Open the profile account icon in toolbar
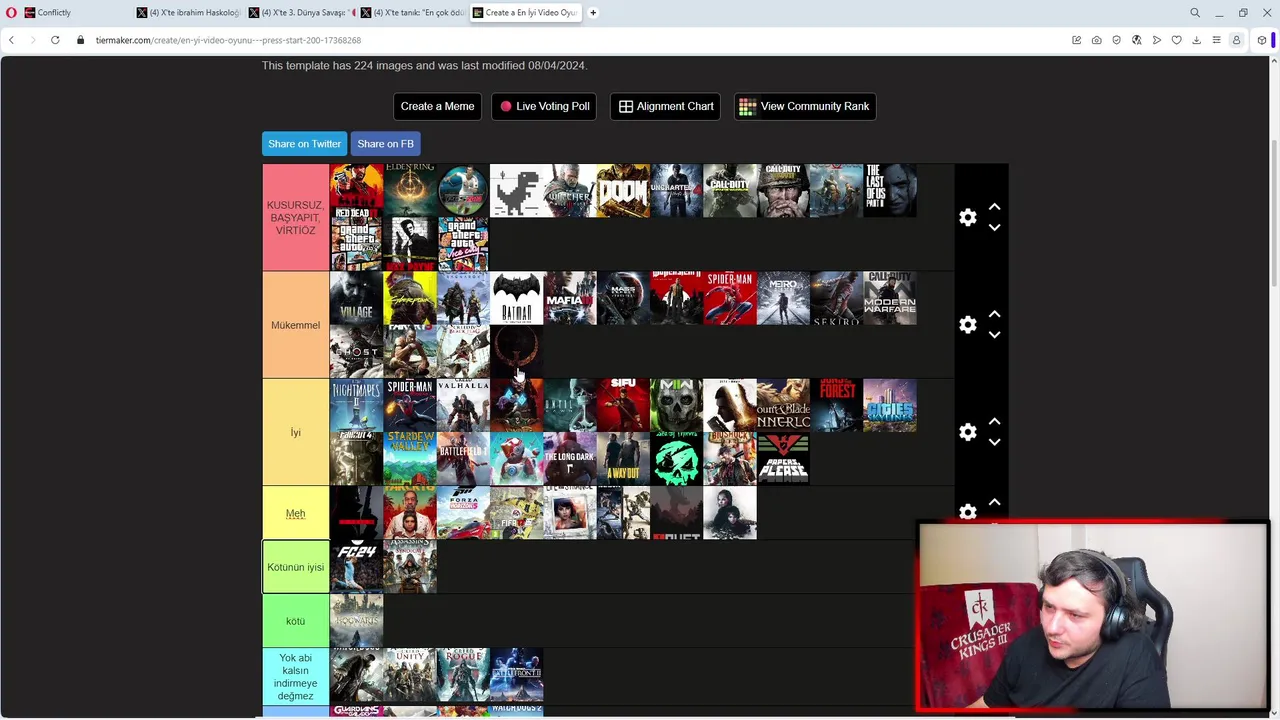The width and height of the screenshot is (1280, 720). click(1236, 40)
